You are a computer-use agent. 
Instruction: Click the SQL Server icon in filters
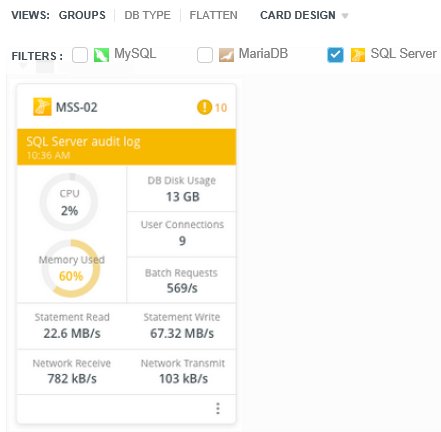(x=358, y=55)
